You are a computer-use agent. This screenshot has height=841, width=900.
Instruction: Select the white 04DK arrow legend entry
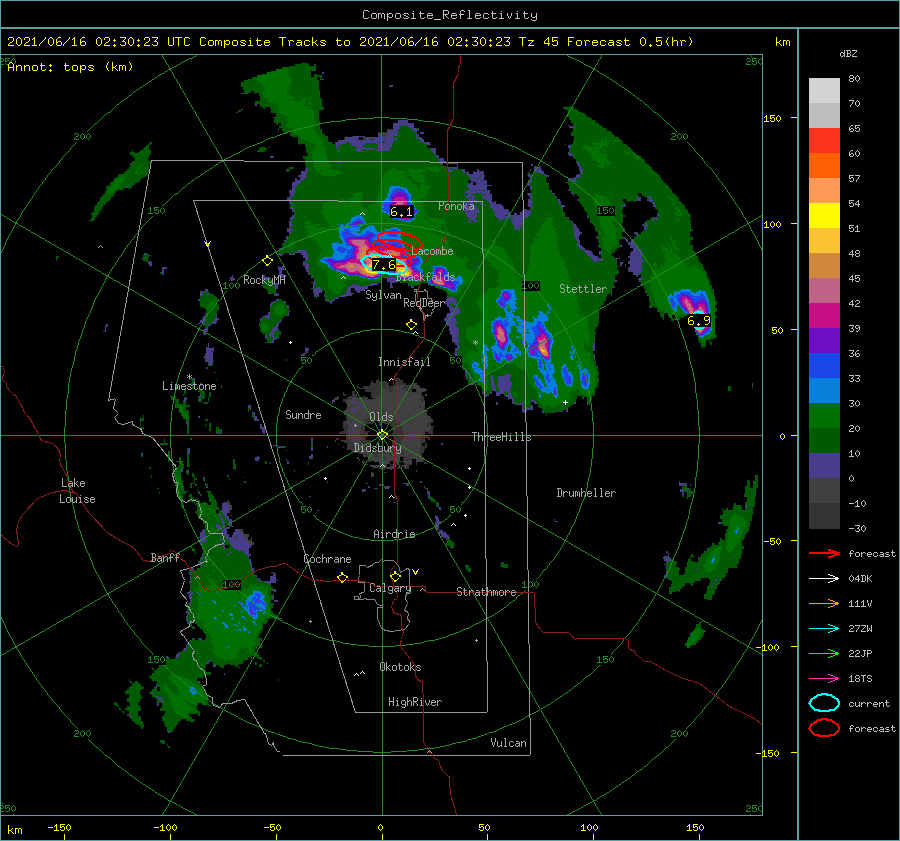(x=824, y=579)
